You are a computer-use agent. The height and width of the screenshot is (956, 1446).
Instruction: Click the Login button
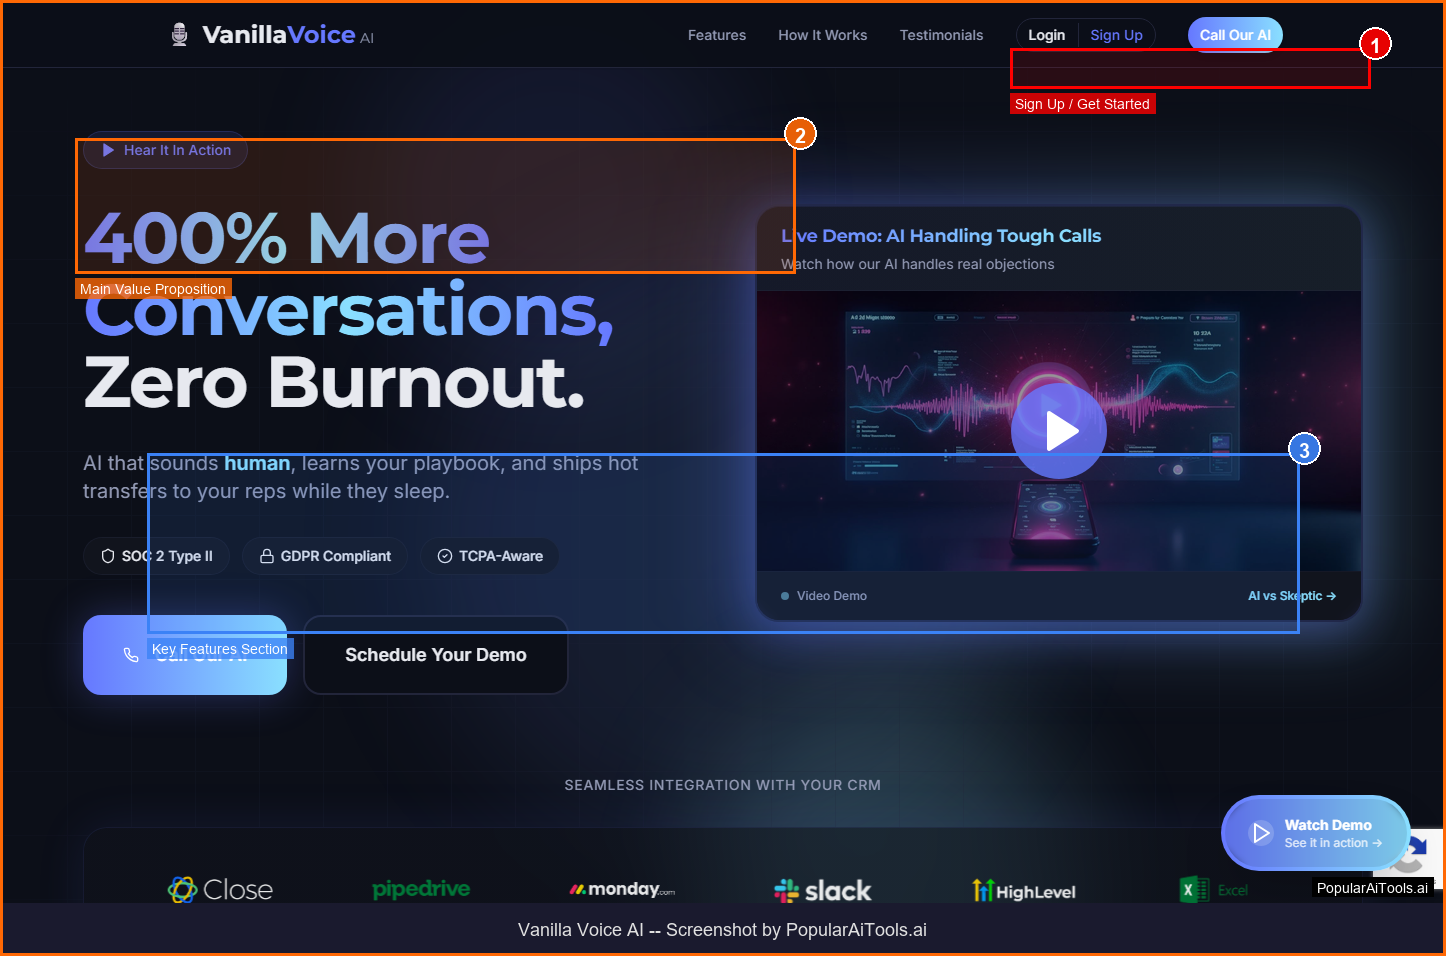coord(1046,35)
